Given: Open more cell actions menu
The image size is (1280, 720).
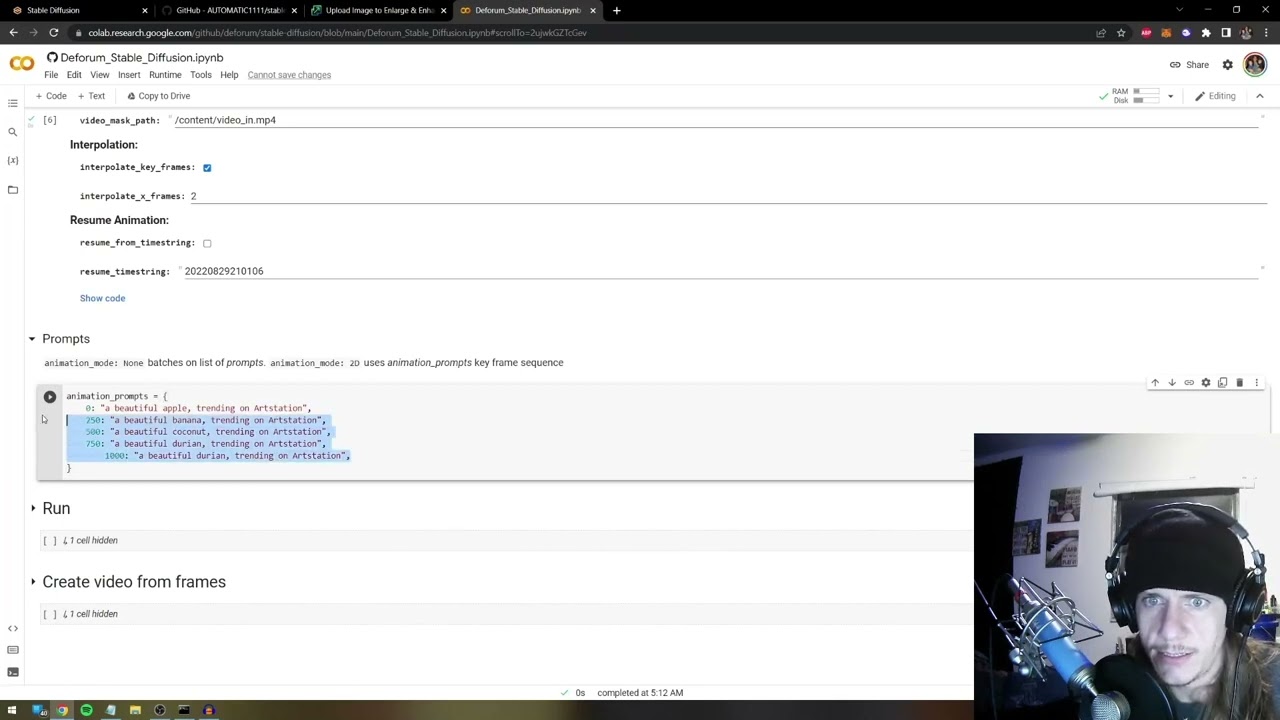Looking at the screenshot, I should 1257,383.
